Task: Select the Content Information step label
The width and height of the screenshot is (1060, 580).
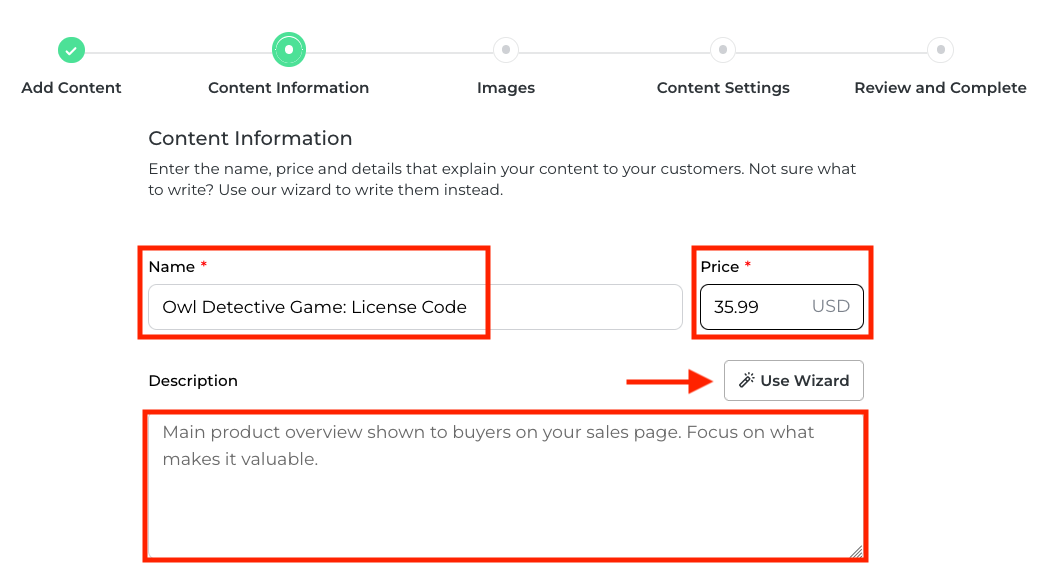Action: [x=289, y=88]
